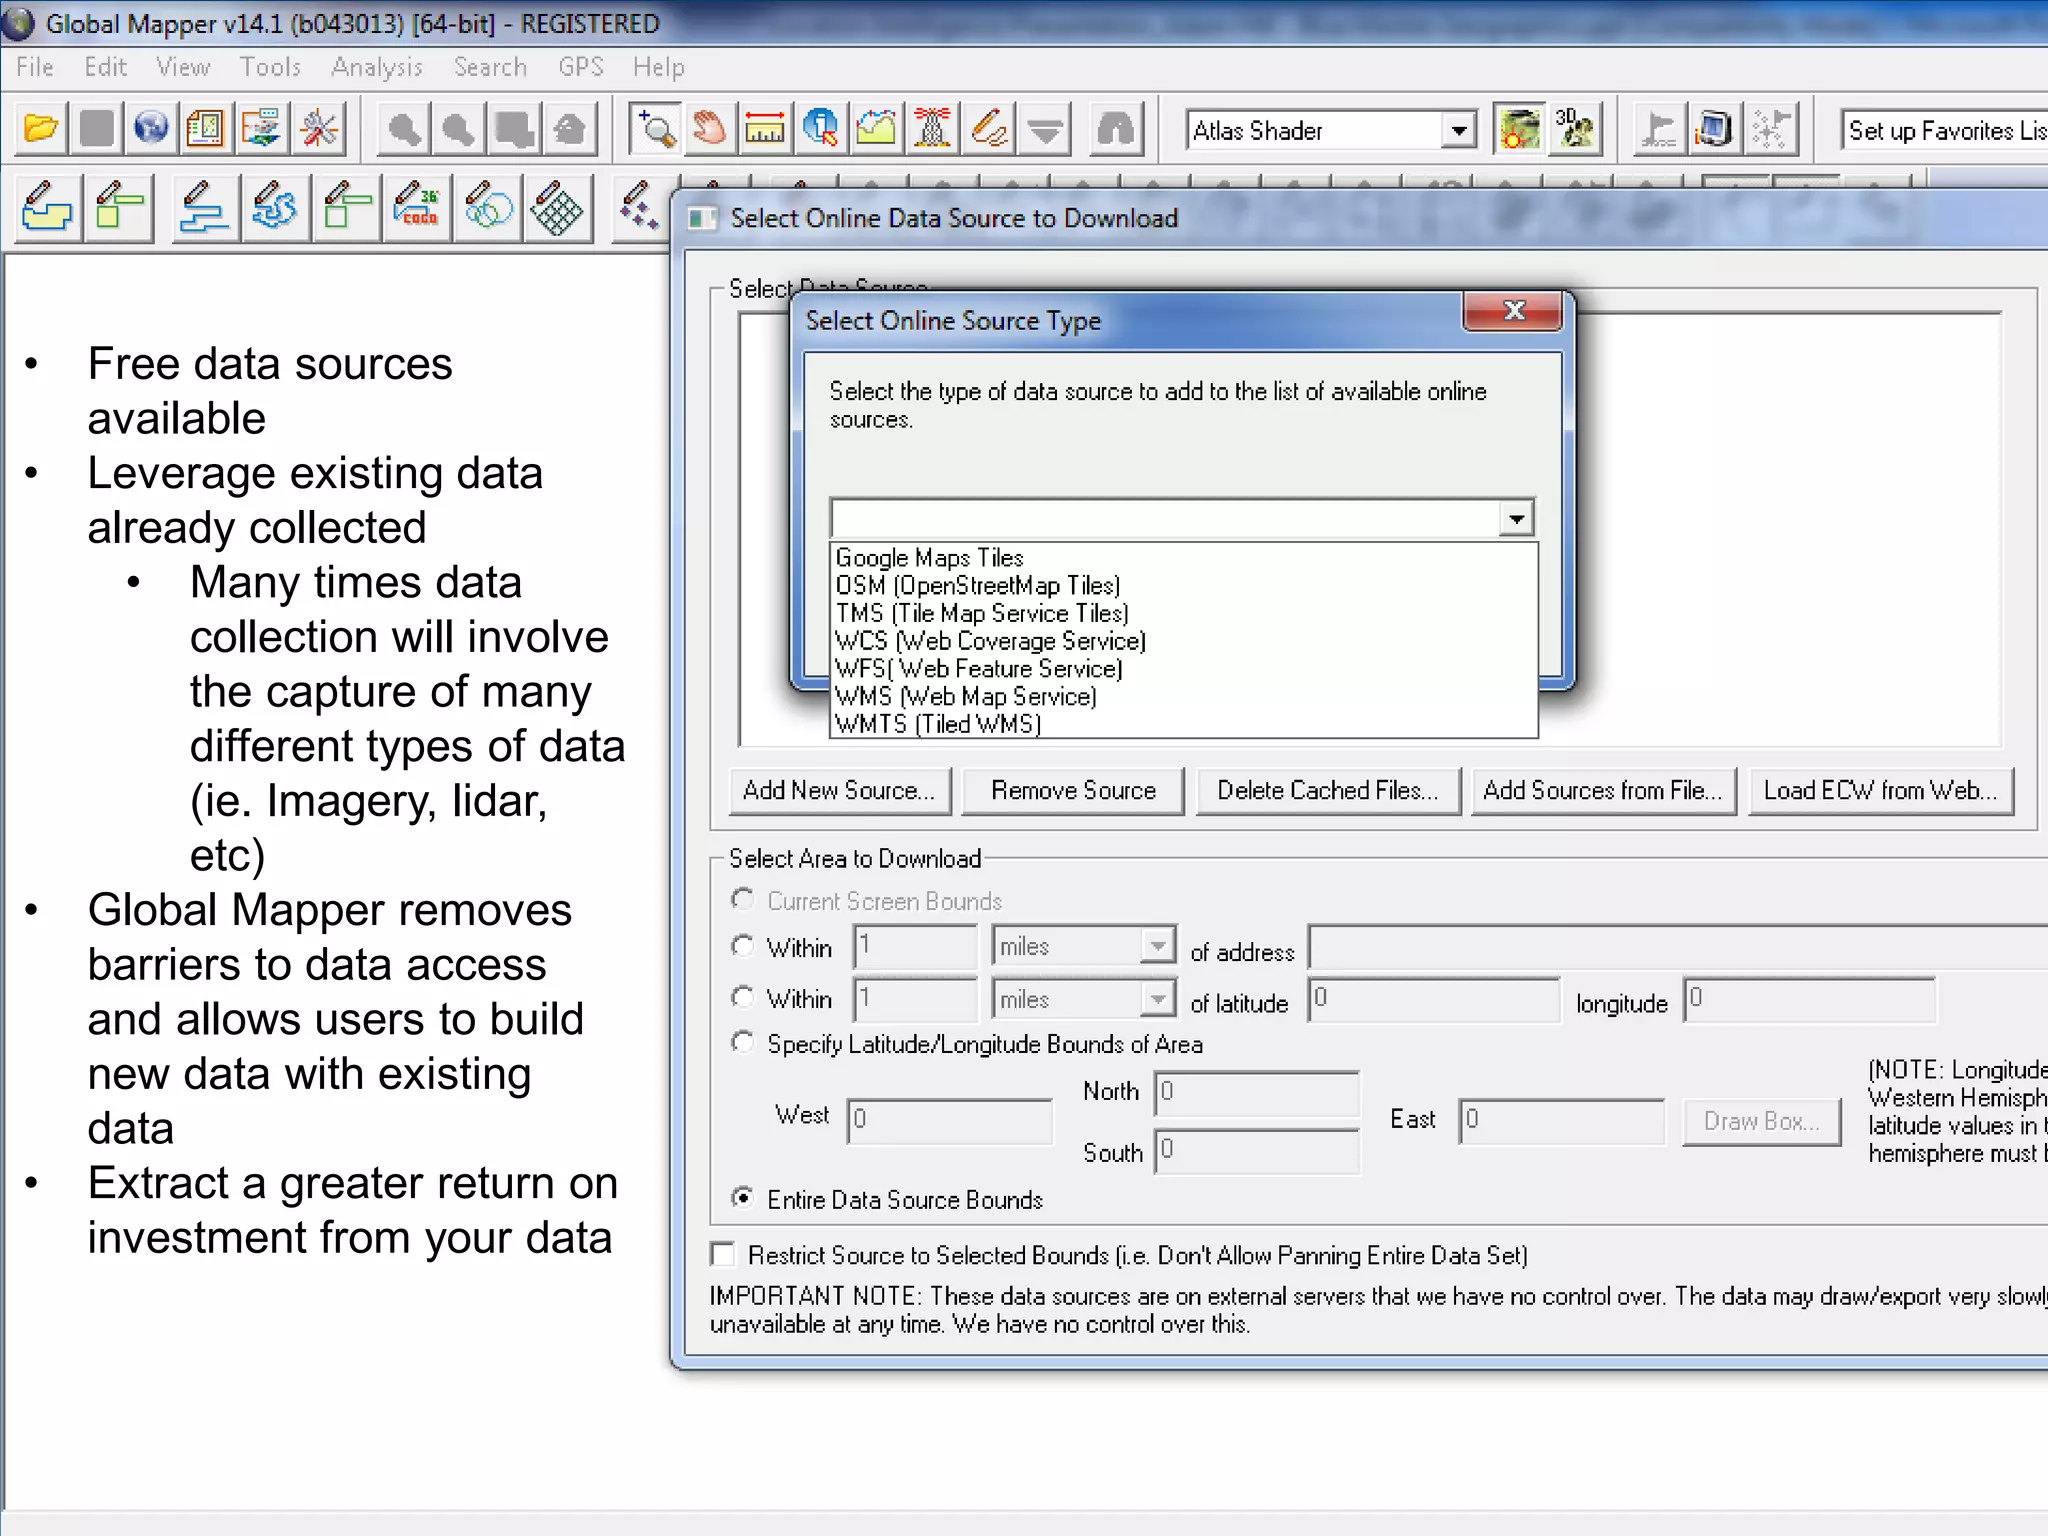
Task: Close the Select Online Source Type dialog
Action: tap(1513, 311)
